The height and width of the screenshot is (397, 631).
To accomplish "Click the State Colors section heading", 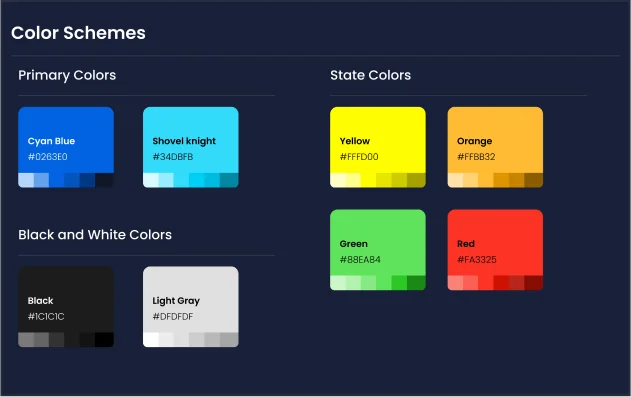I will (x=371, y=75).
